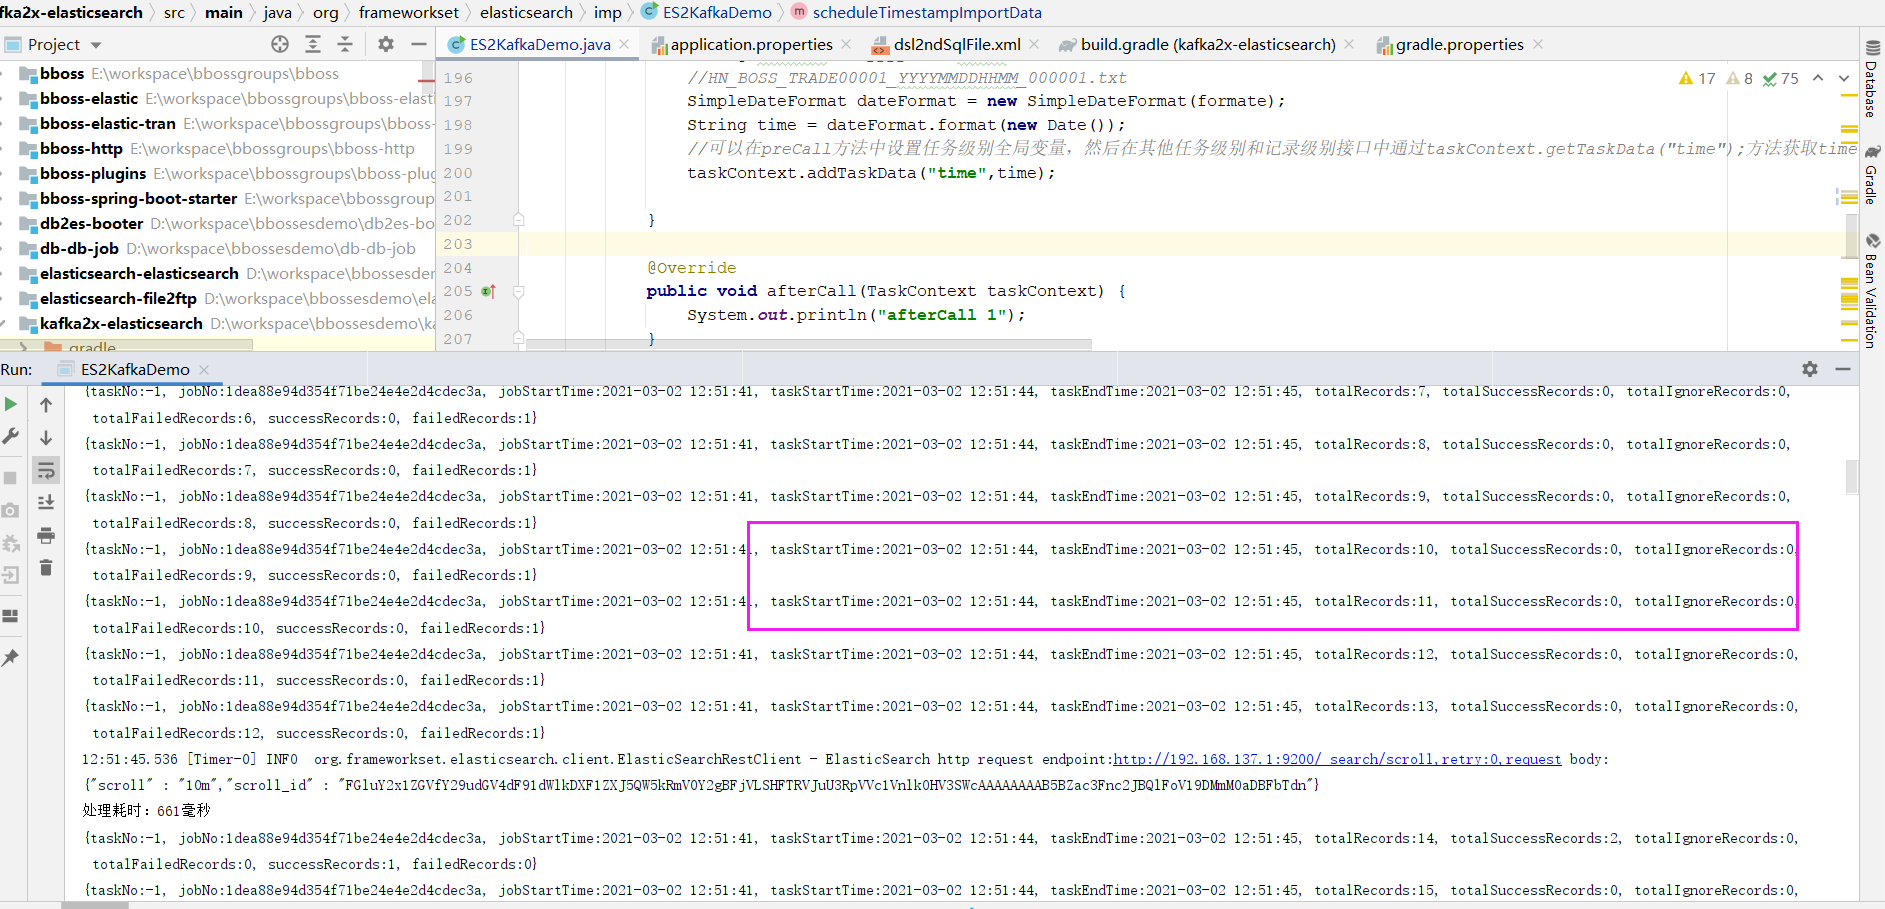Close the ES2KafkaDemo run tab
The height and width of the screenshot is (909, 1885).
coord(204,369)
